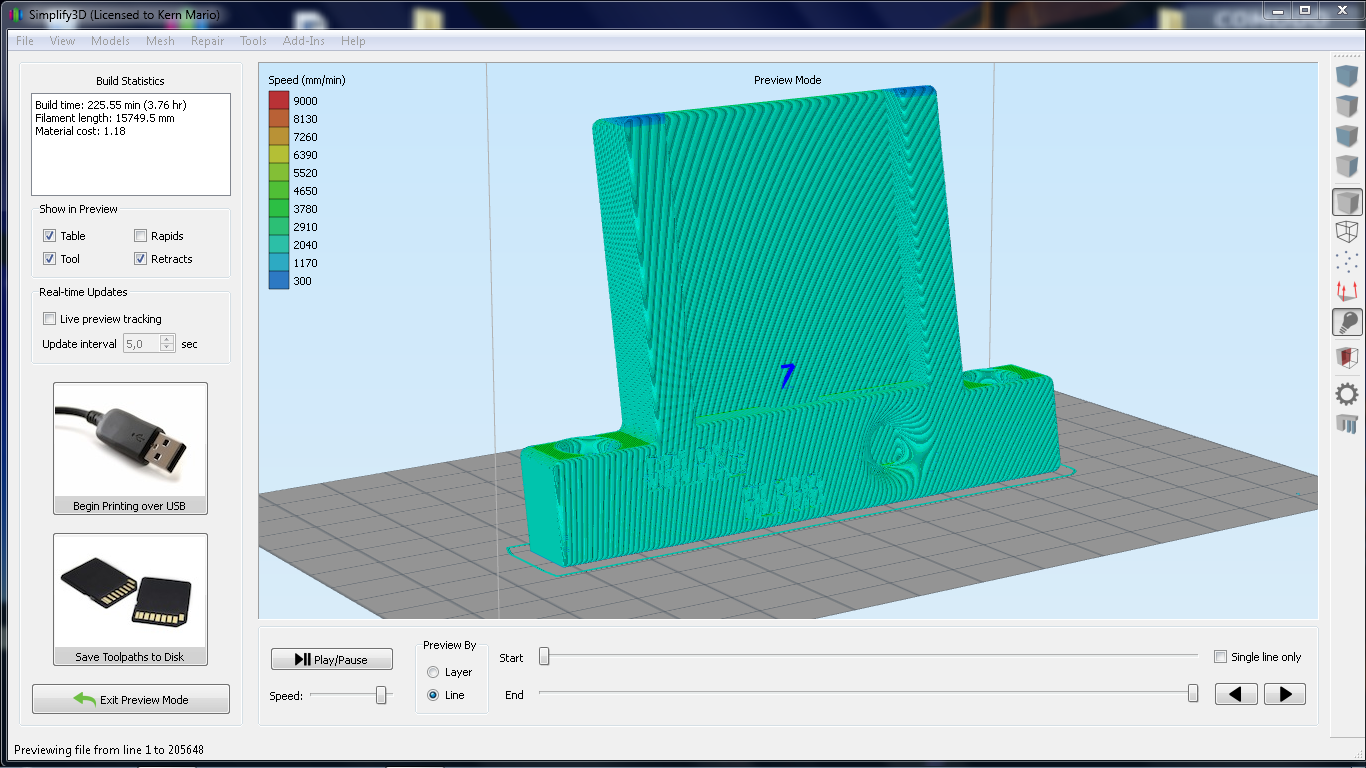Exit Preview Mode

(131, 699)
